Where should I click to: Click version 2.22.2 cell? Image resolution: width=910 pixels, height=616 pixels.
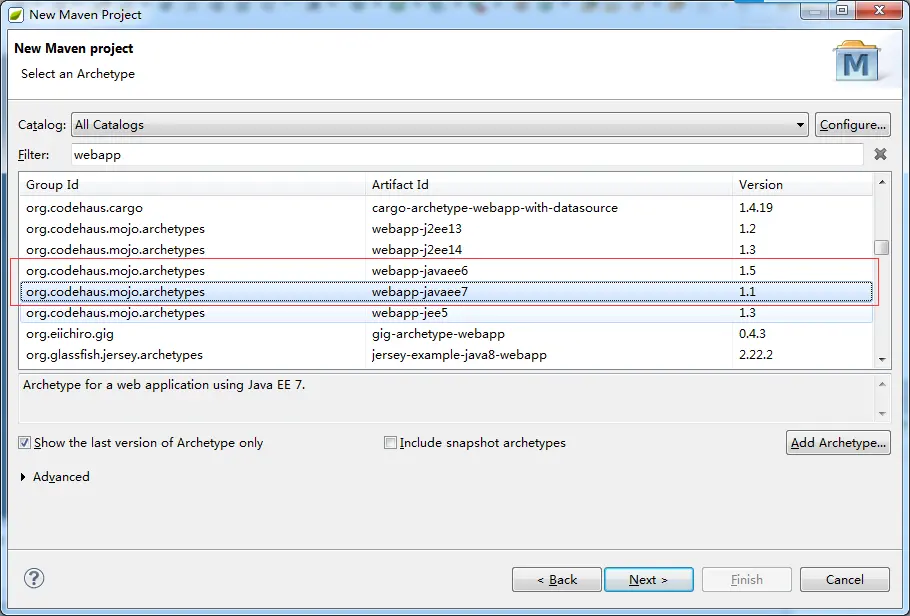(x=756, y=355)
